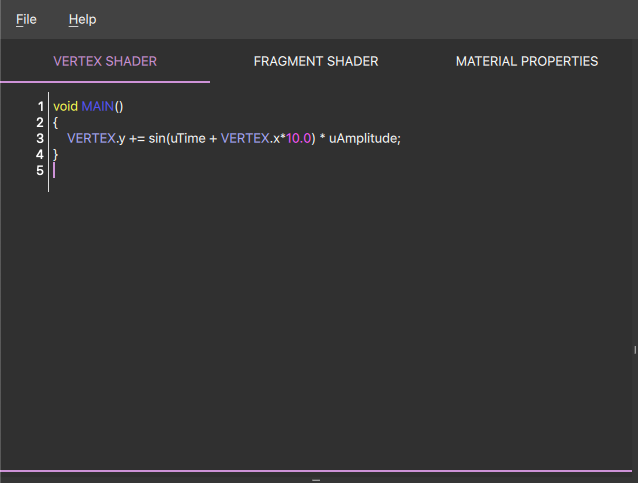Click the opening brace on line 2
The width and height of the screenshot is (638, 483).
click(56, 122)
